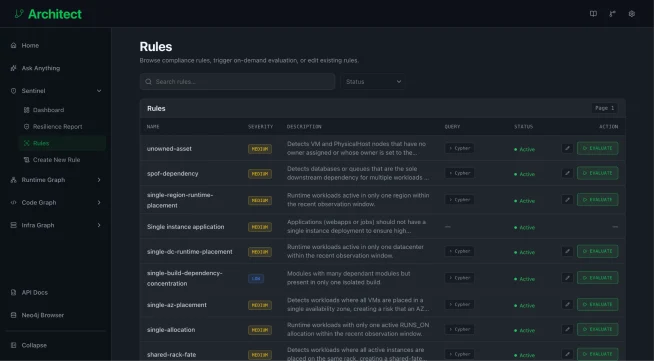This screenshot has height=361, width=654.
Task: Evaluate the single-allocation rule
Action: pyautogui.click(x=597, y=329)
